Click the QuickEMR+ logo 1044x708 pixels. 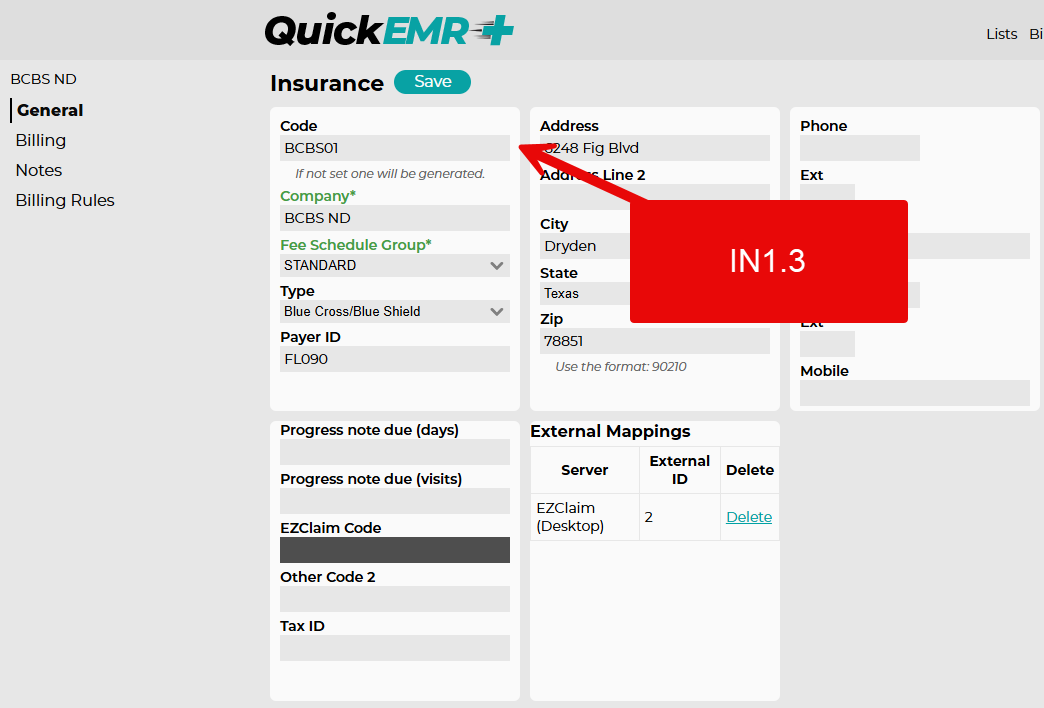tap(390, 31)
